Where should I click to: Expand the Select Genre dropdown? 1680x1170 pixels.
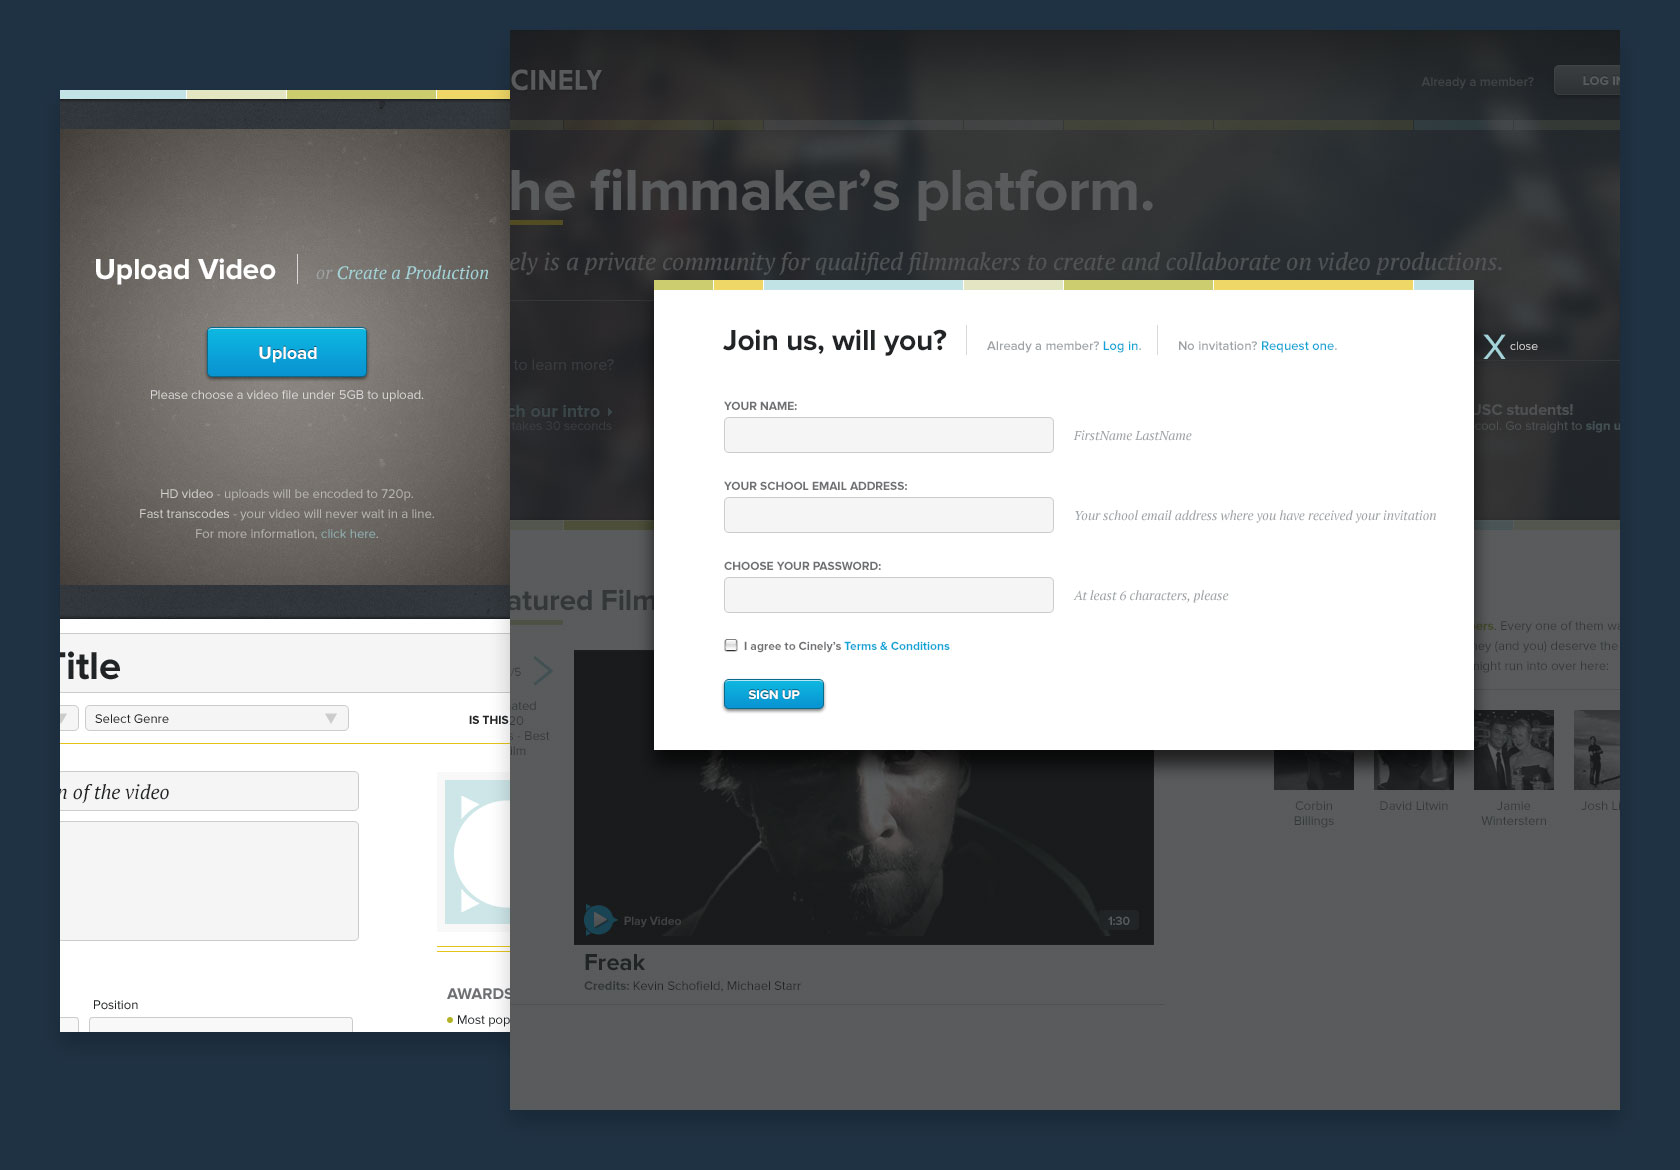[215, 718]
